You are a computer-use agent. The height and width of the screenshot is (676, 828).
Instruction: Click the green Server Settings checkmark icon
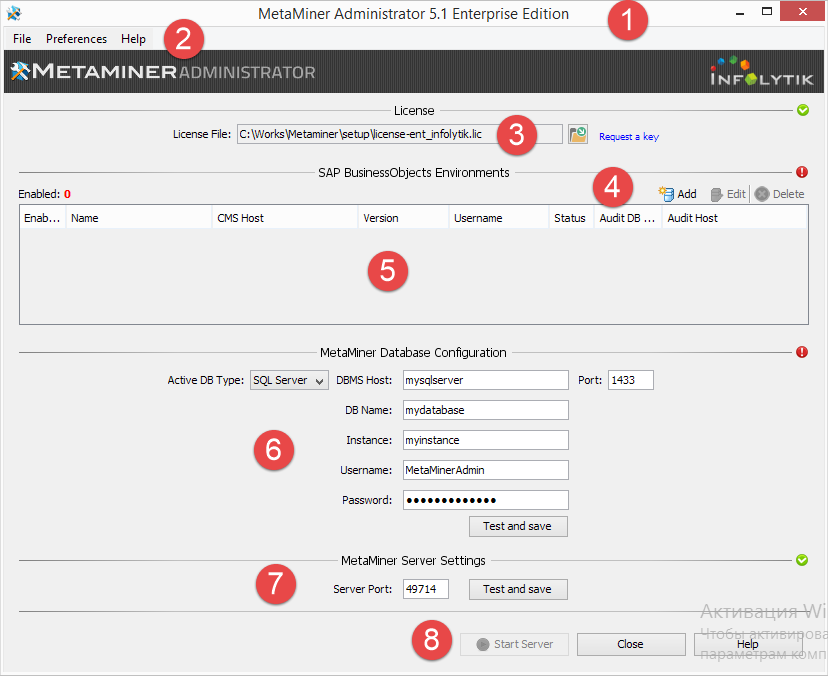coord(802,560)
